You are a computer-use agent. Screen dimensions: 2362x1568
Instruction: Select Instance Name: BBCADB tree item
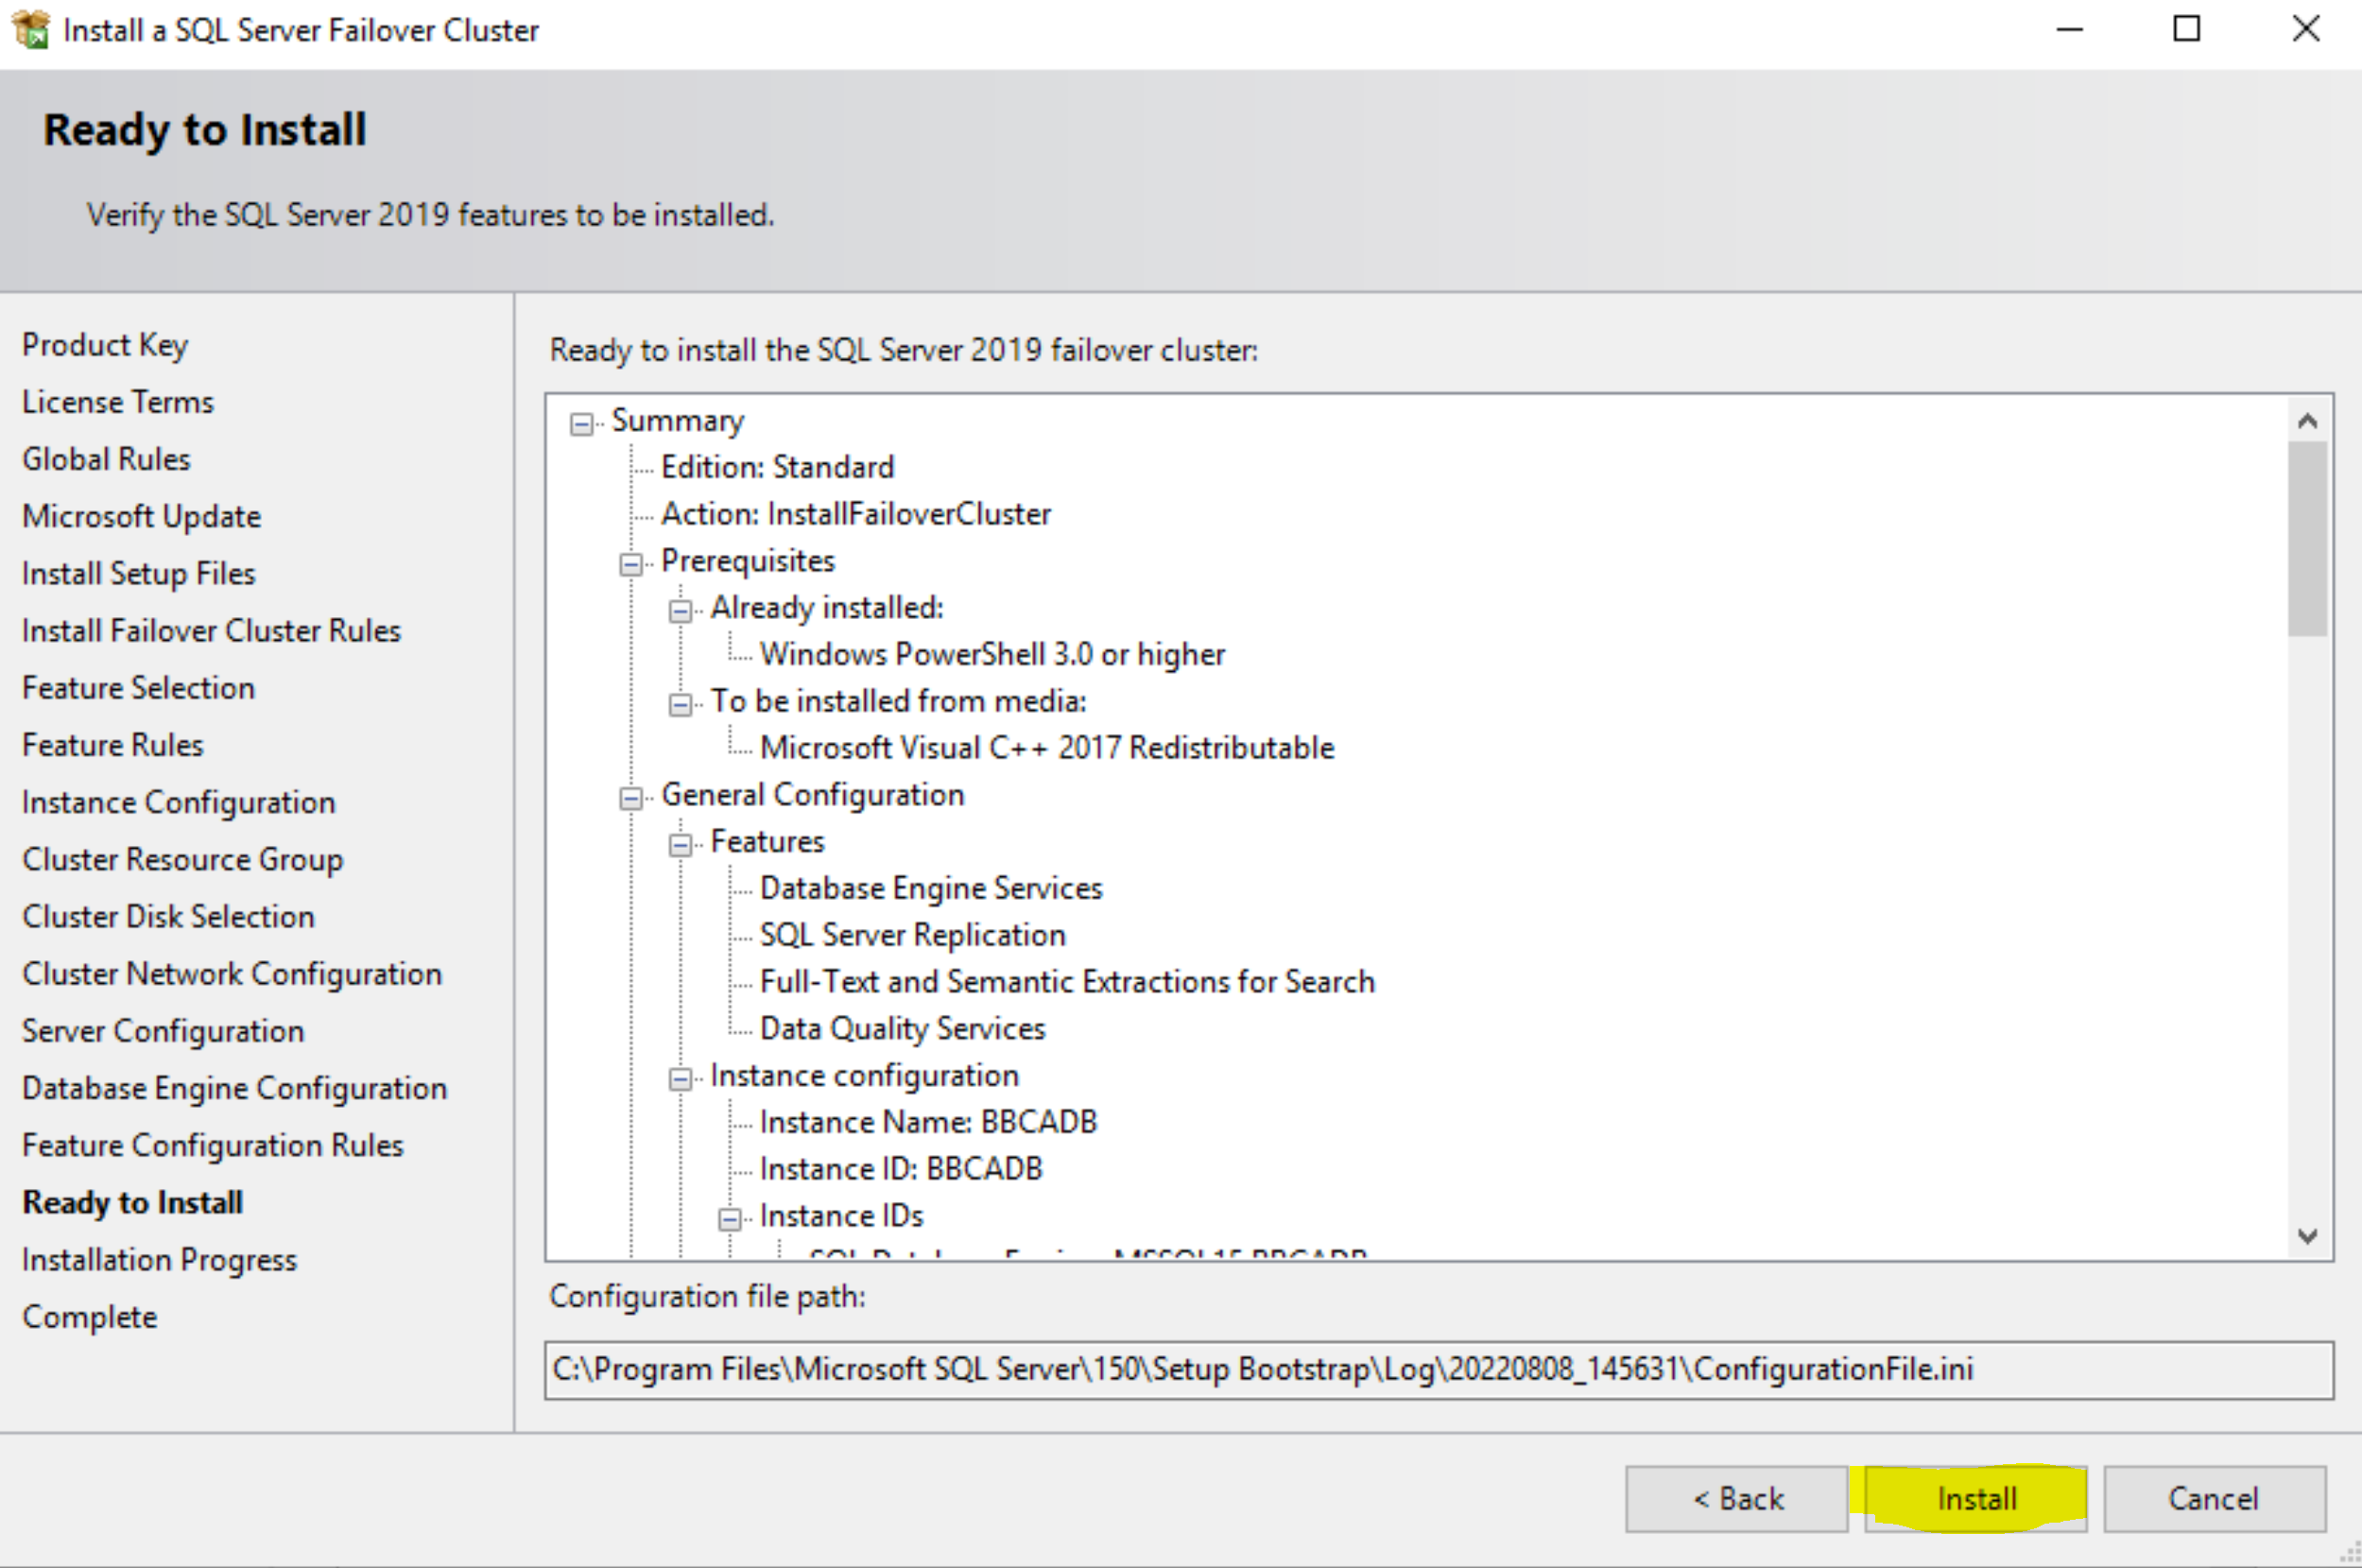click(x=928, y=1123)
